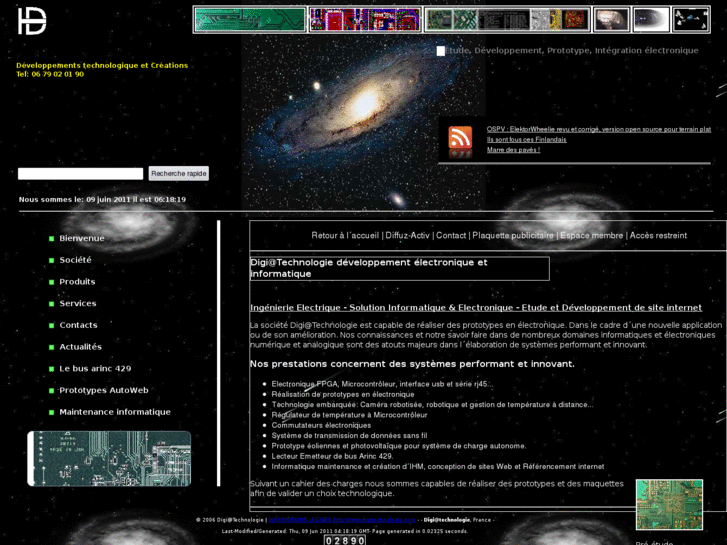
Task: Click the Système de transmission de données sans fil item
Action: pos(349,436)
